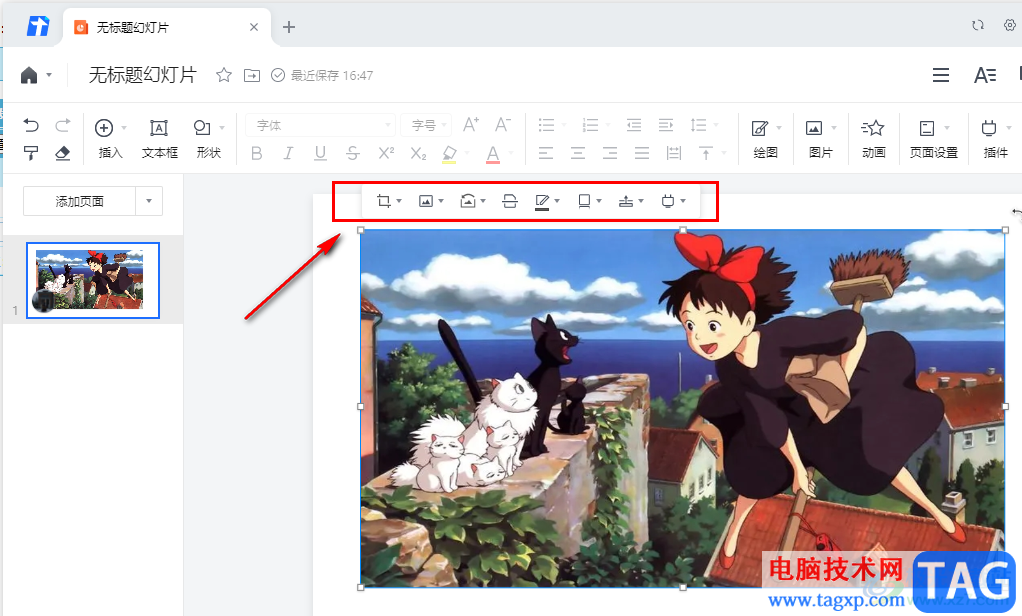The image size is (1022, 616).
Task: Click the bulleted list icon
Action: tap(546, 125)
